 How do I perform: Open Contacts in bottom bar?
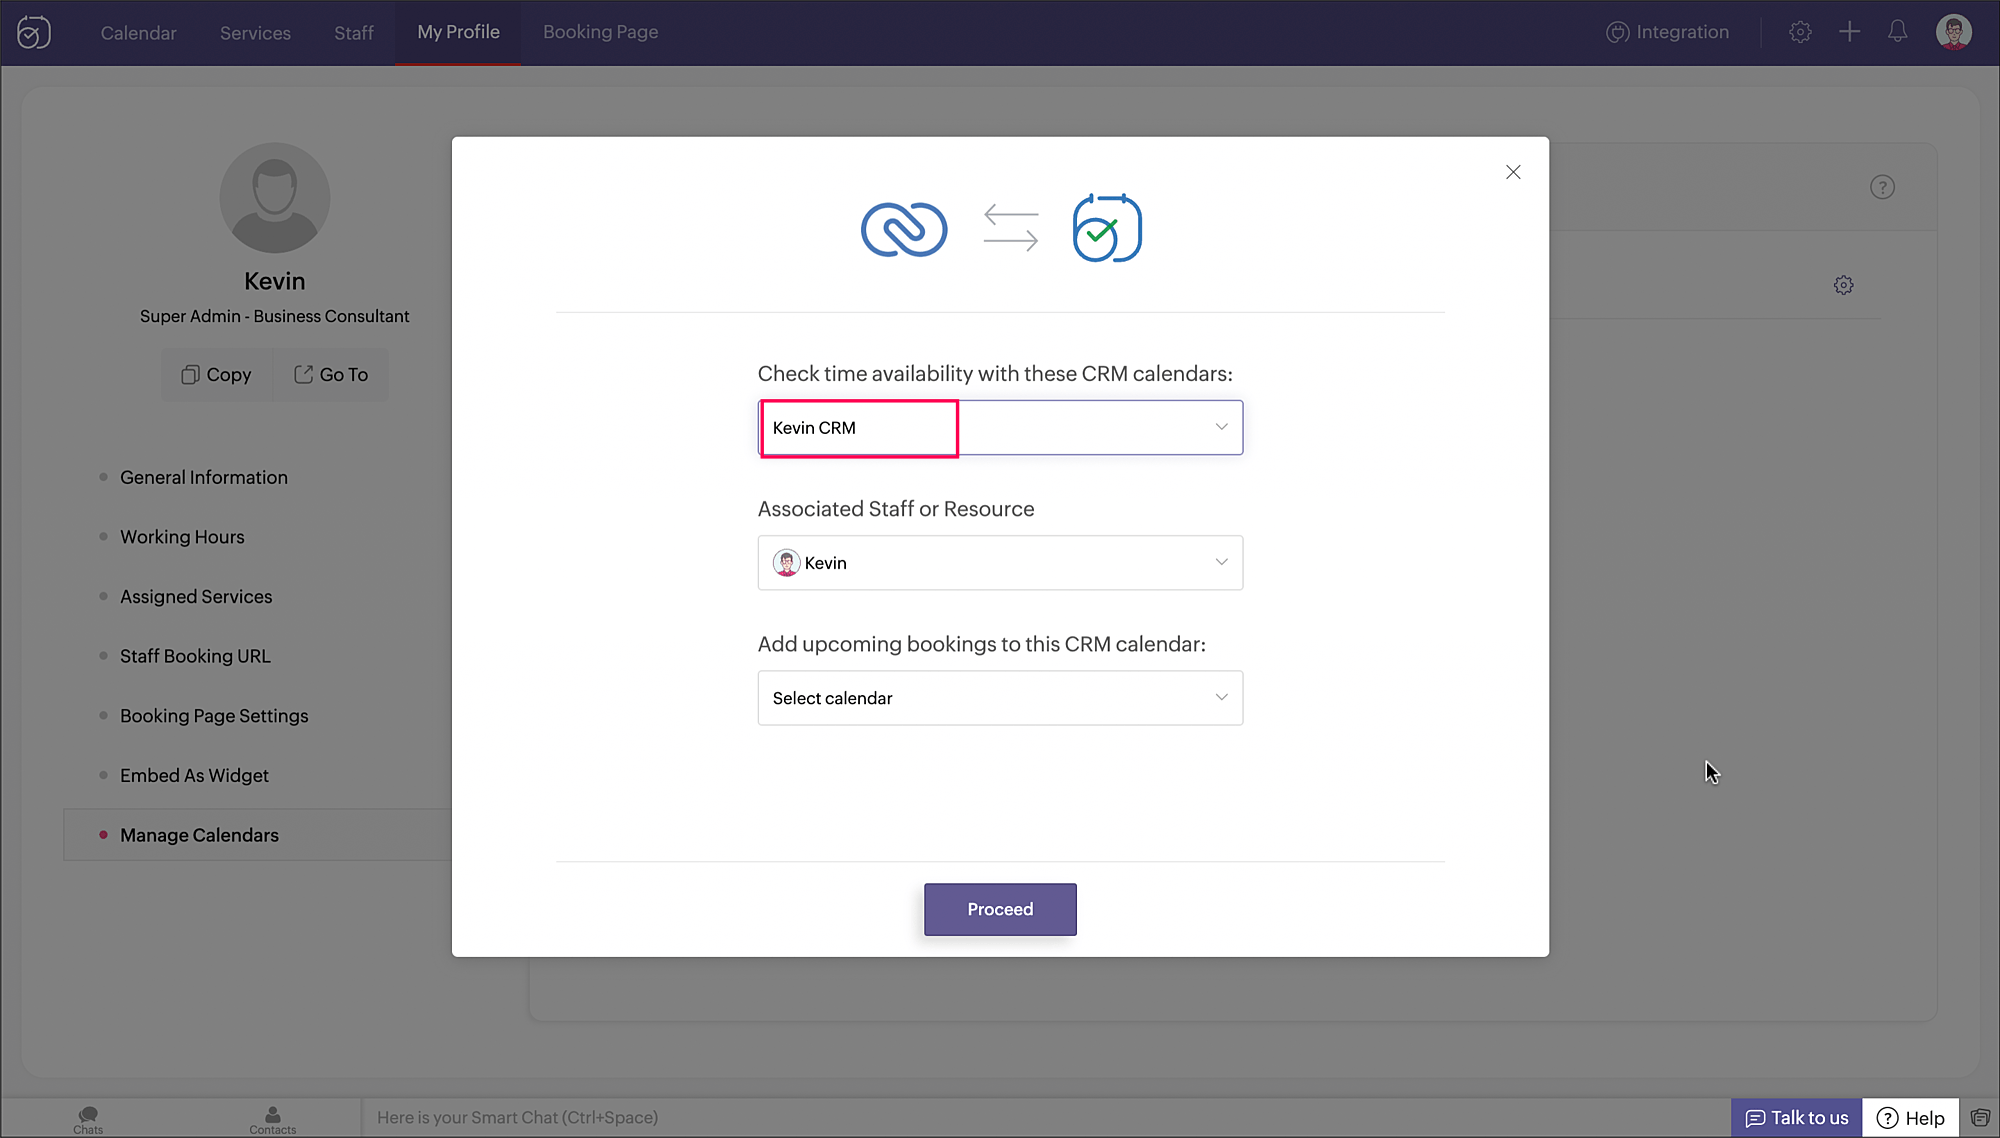pyautogui.click(x=272, y=1119)
